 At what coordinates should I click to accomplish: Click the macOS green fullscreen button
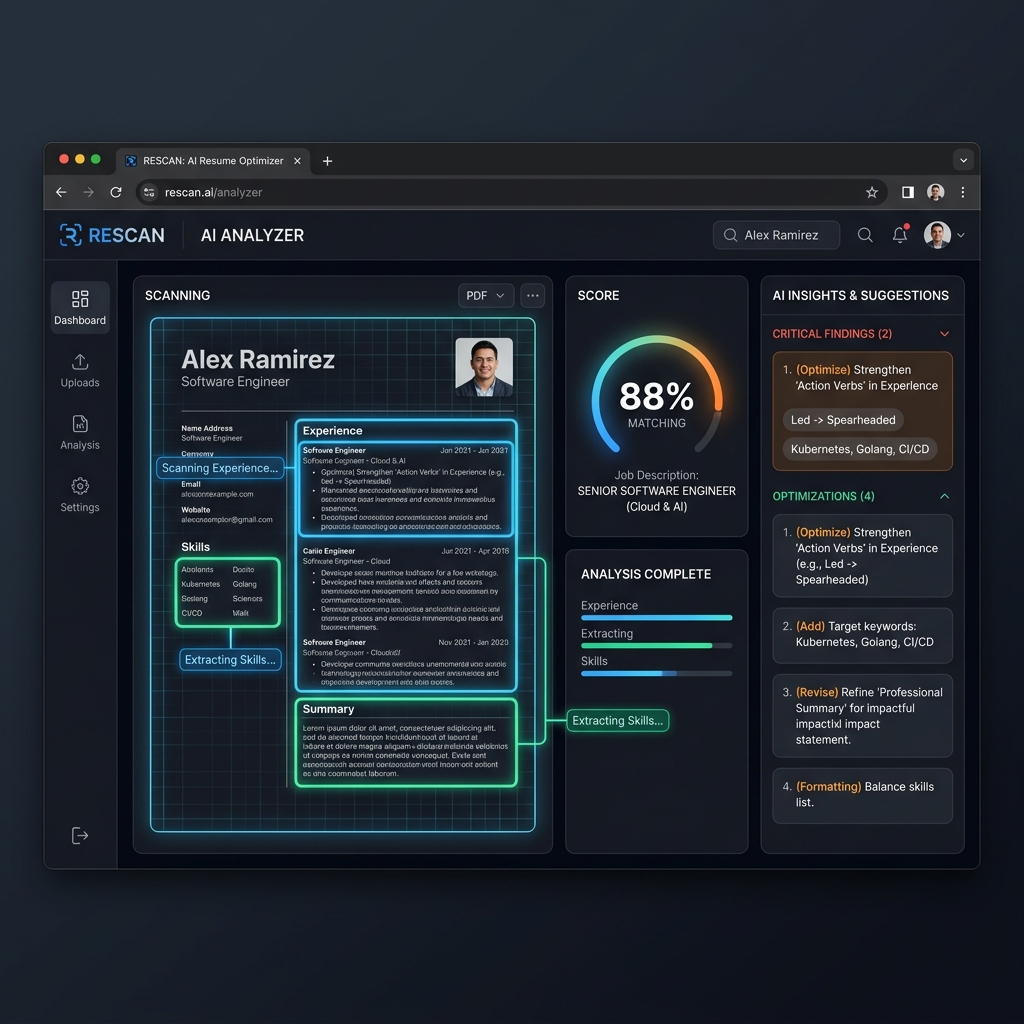(96, 159)
